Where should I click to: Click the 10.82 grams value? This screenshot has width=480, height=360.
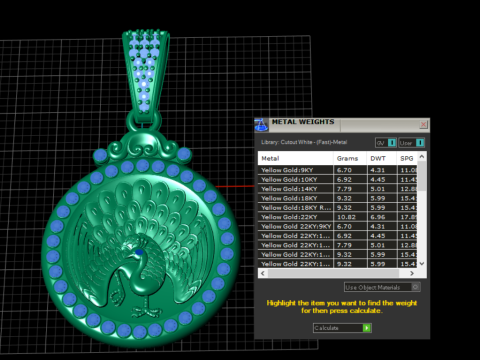346,217
